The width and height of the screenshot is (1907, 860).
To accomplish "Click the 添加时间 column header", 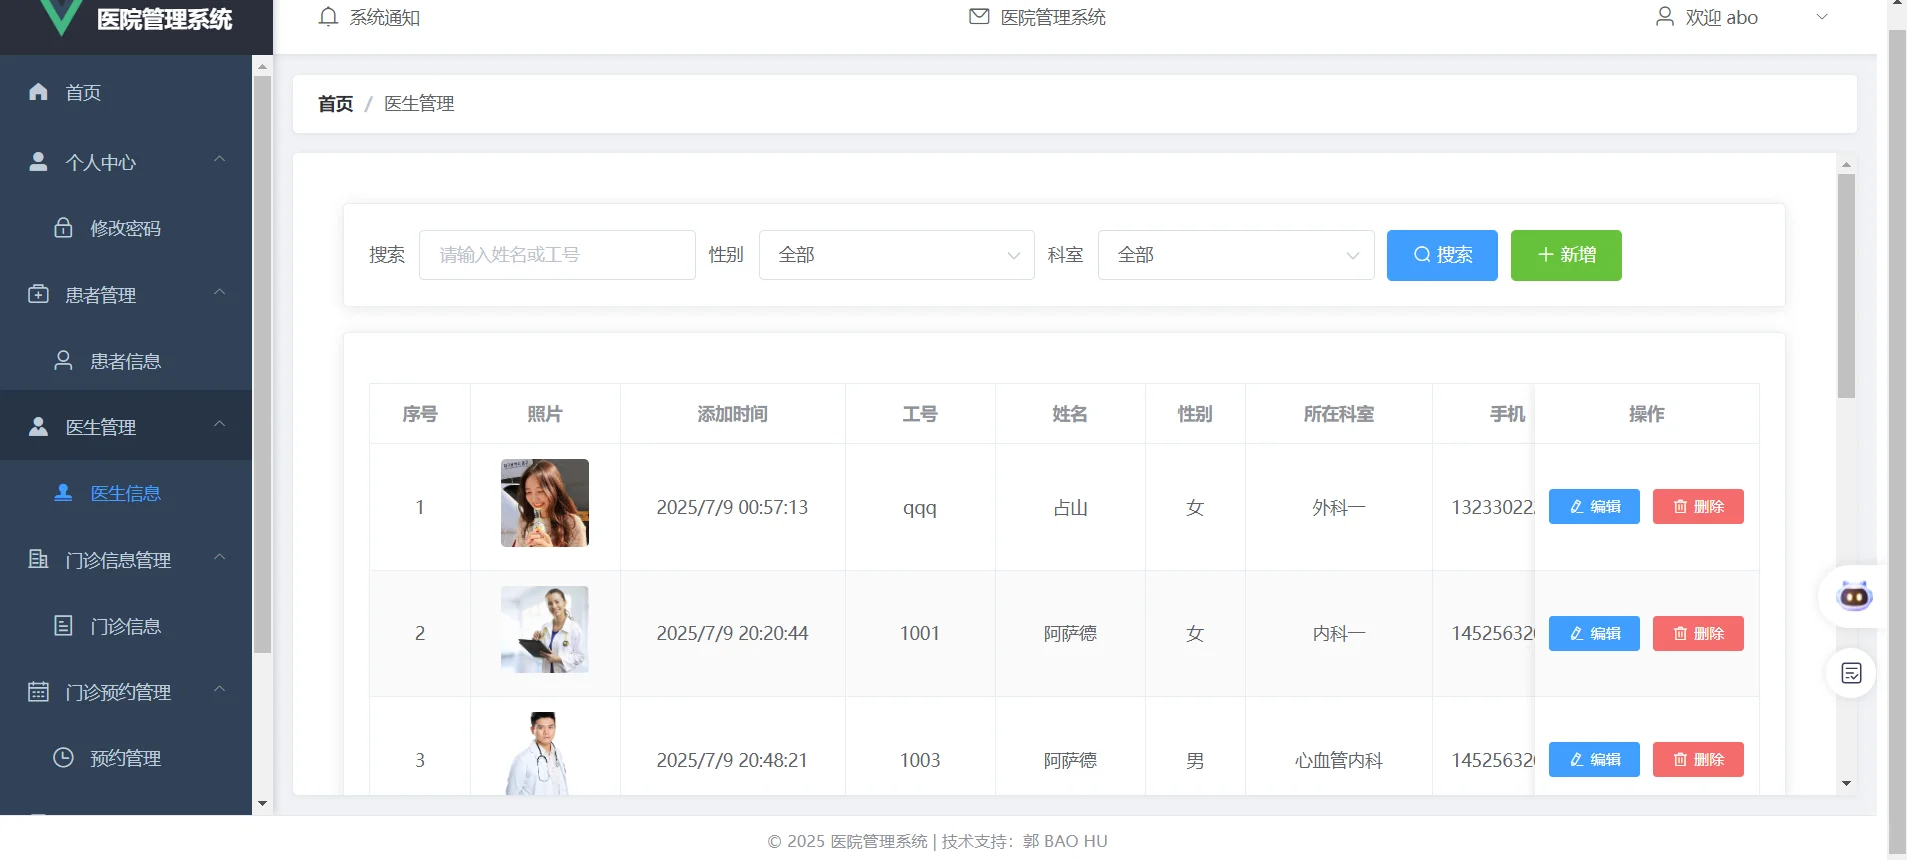I will pyautogui.click(x=733, y=414).
